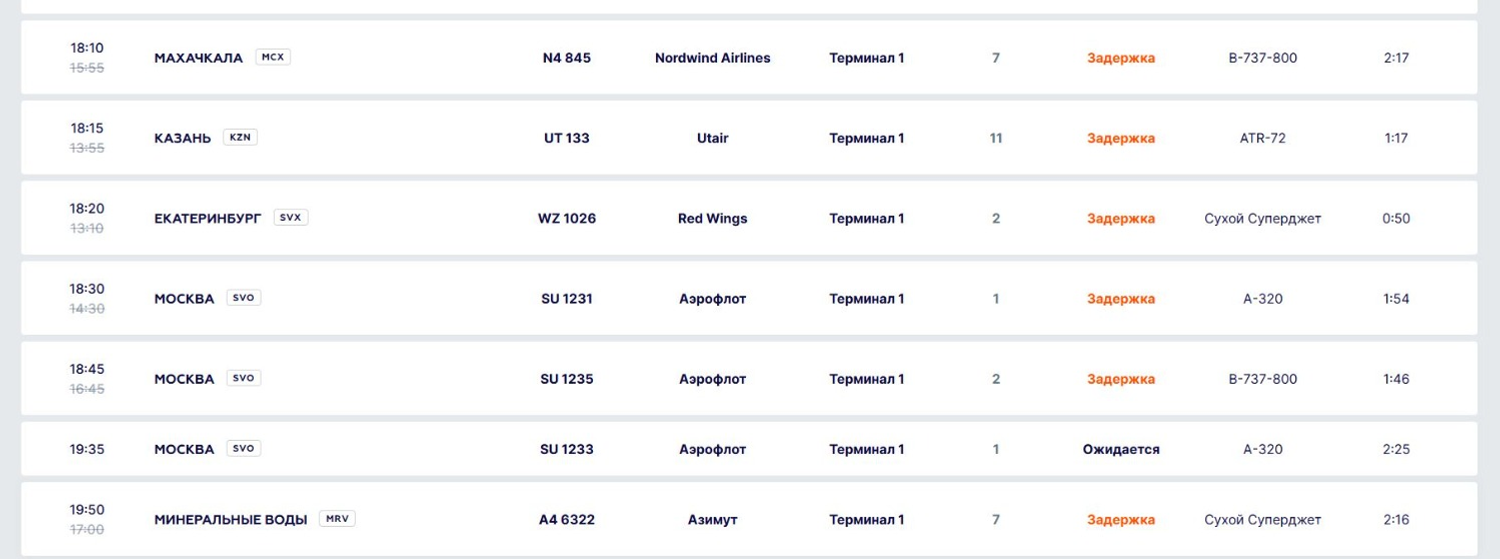1500x560 pixels.
Task: Click the MCX airport code badge
Action: click(x=273, y=57)
